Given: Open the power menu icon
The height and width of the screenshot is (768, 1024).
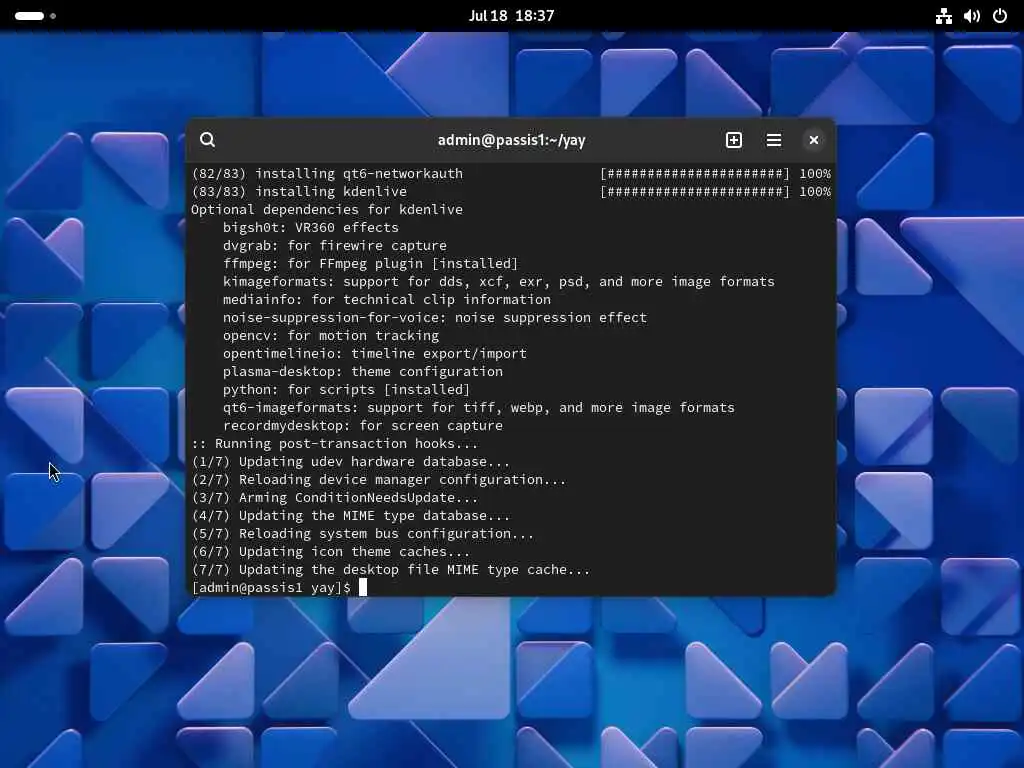Looking at the screenshot, I should [x=999, y=16].
